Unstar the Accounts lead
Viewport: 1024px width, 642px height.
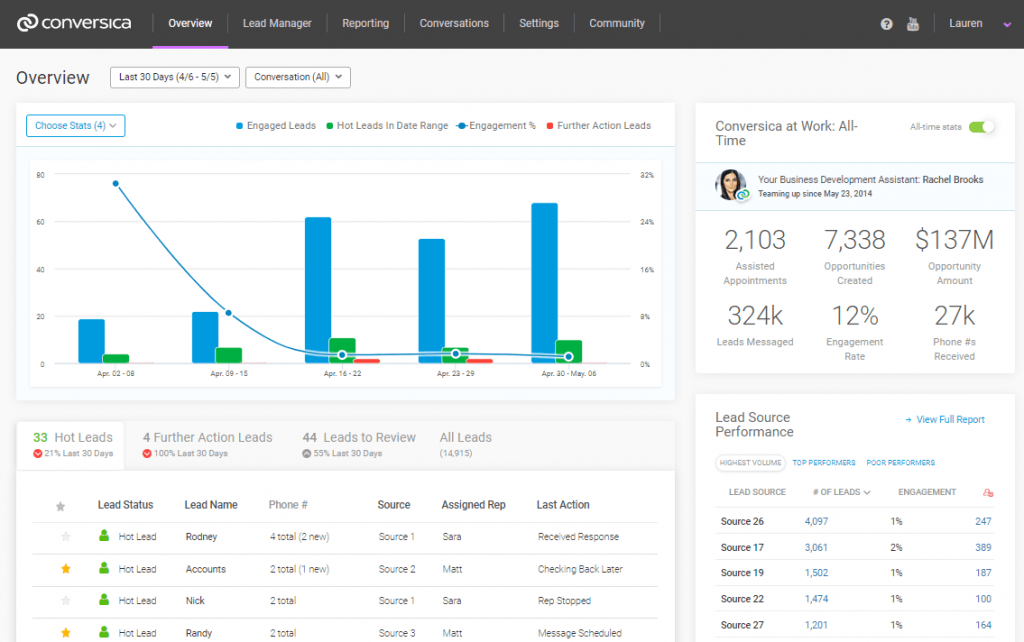click(x=64, y=569)
